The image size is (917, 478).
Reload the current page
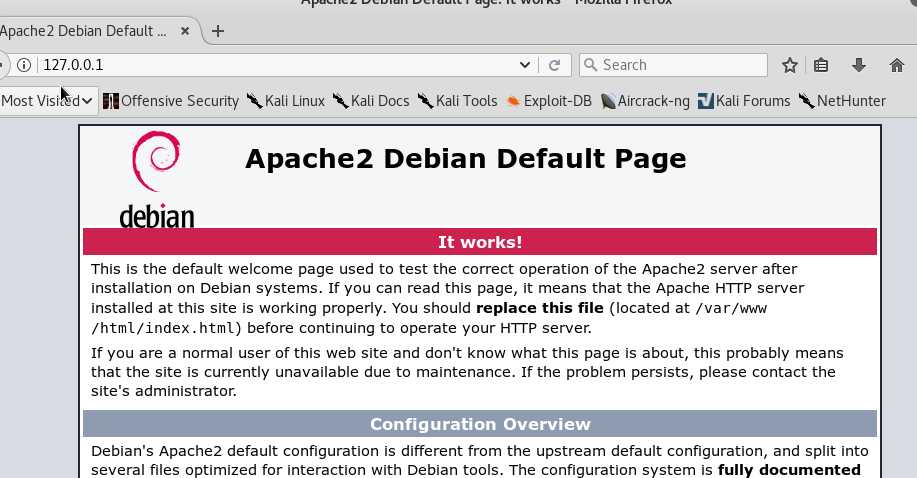pyautogui.click(x=554, y=65)
